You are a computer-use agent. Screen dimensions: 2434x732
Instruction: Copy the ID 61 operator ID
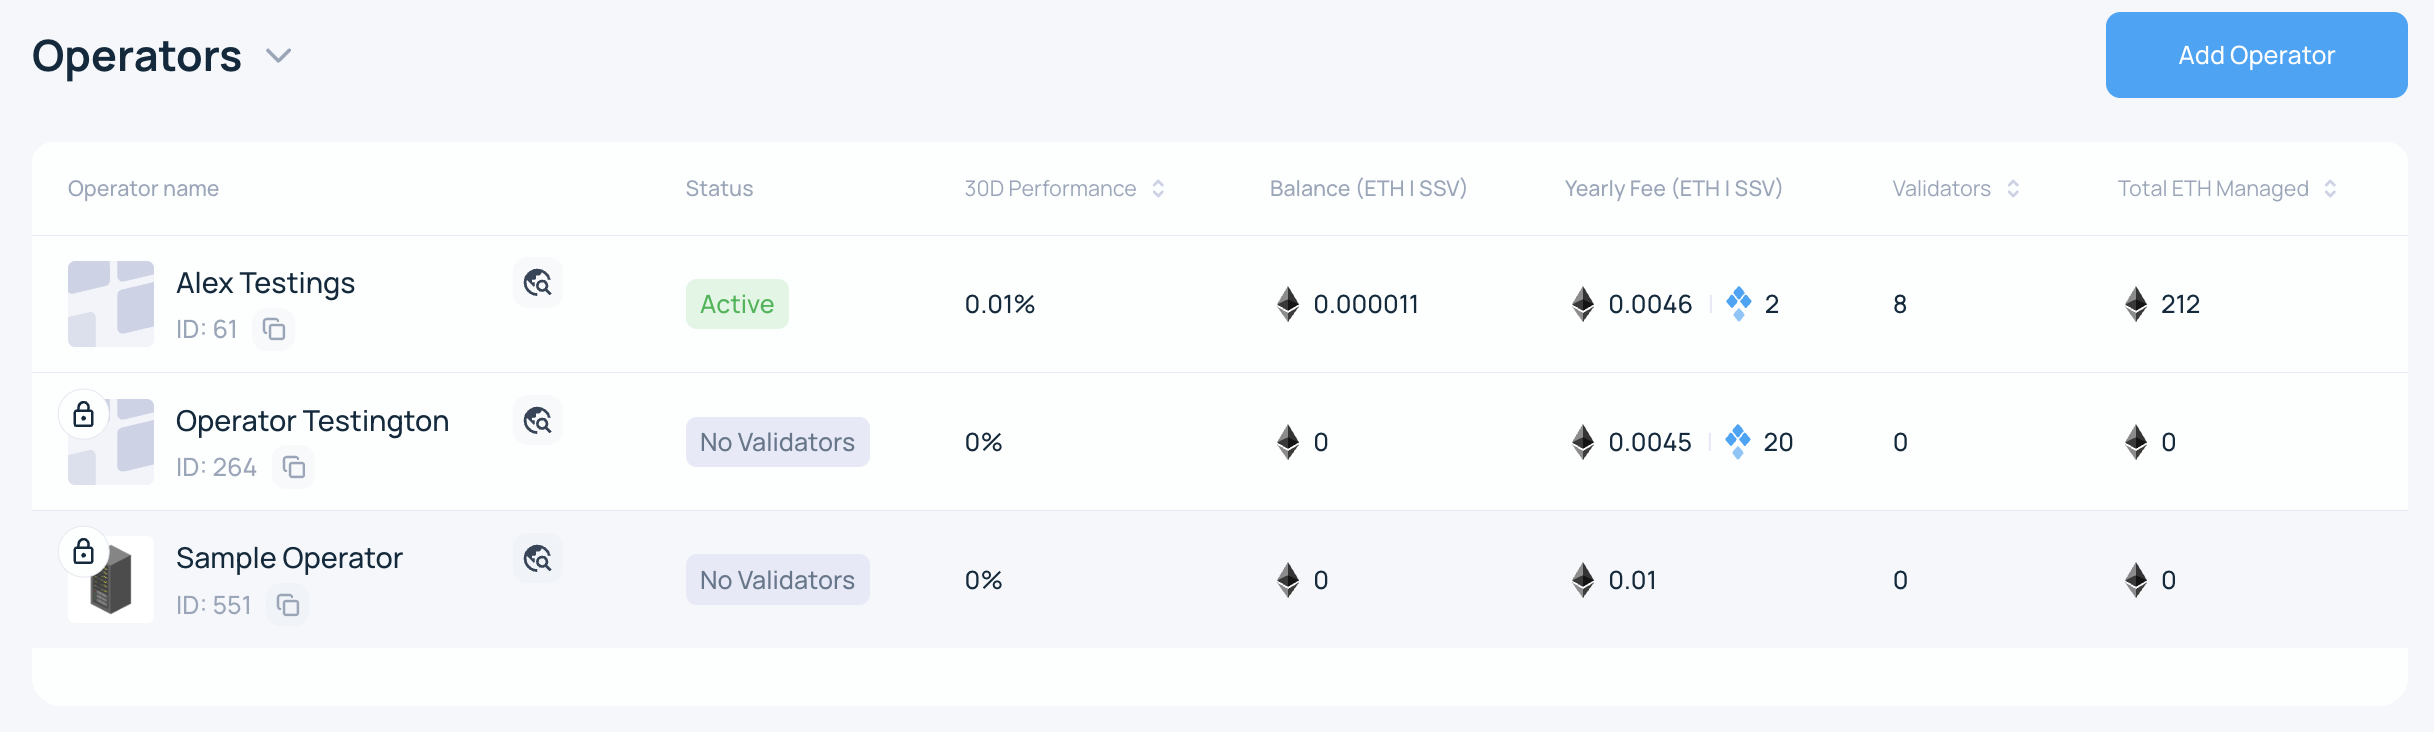[x=274, y=329]
